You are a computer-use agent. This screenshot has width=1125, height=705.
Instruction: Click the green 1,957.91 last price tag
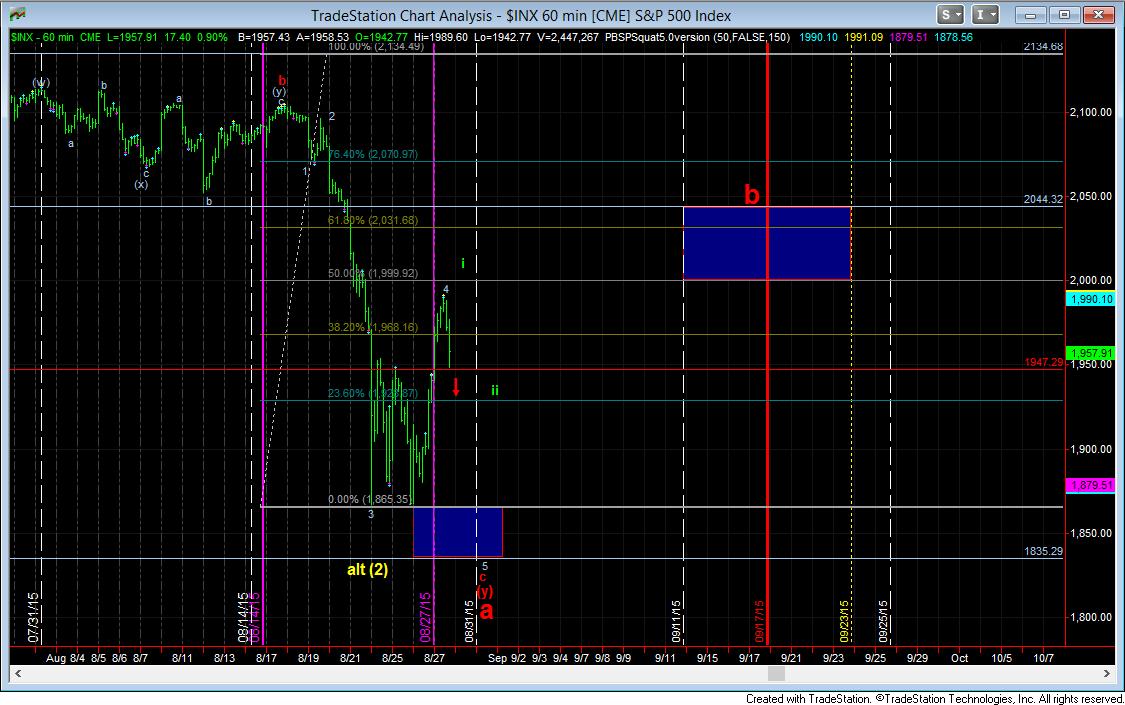1090,354
